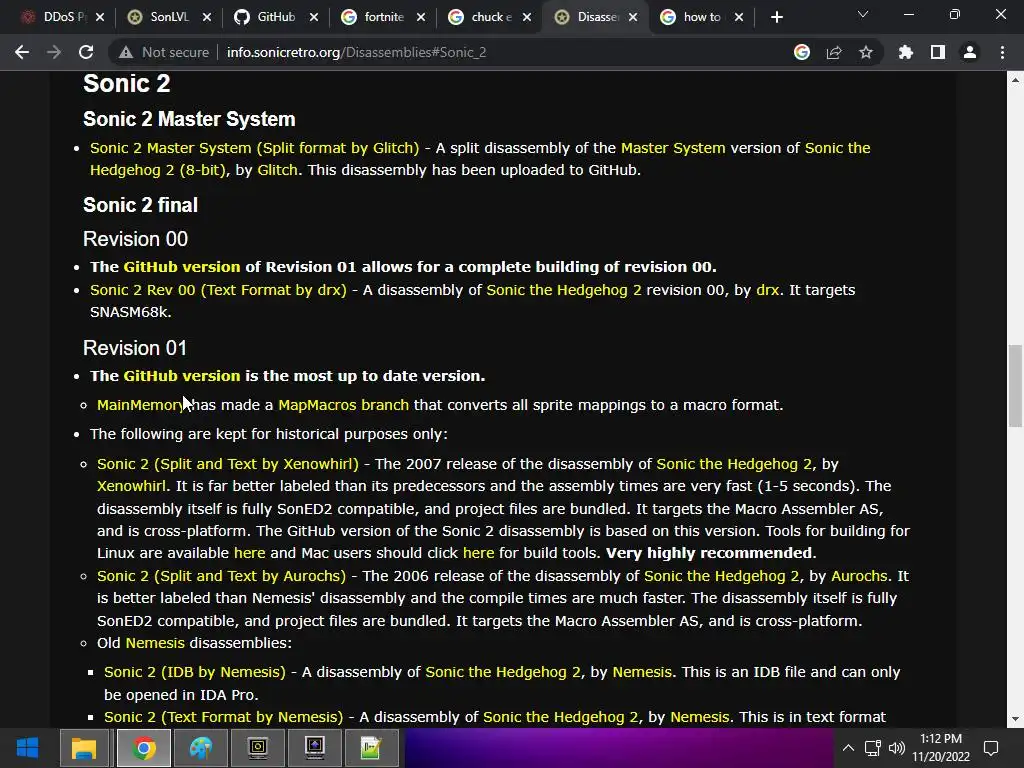Open the yellow Master System link
Viewport: 1024px width, 768px height.
(673, 148)
